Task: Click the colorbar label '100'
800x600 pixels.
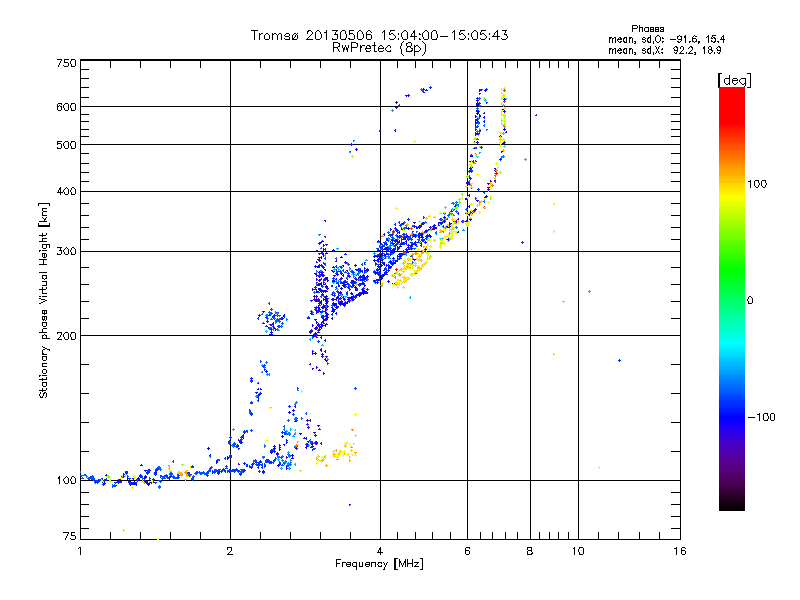Action: [757, 184]
